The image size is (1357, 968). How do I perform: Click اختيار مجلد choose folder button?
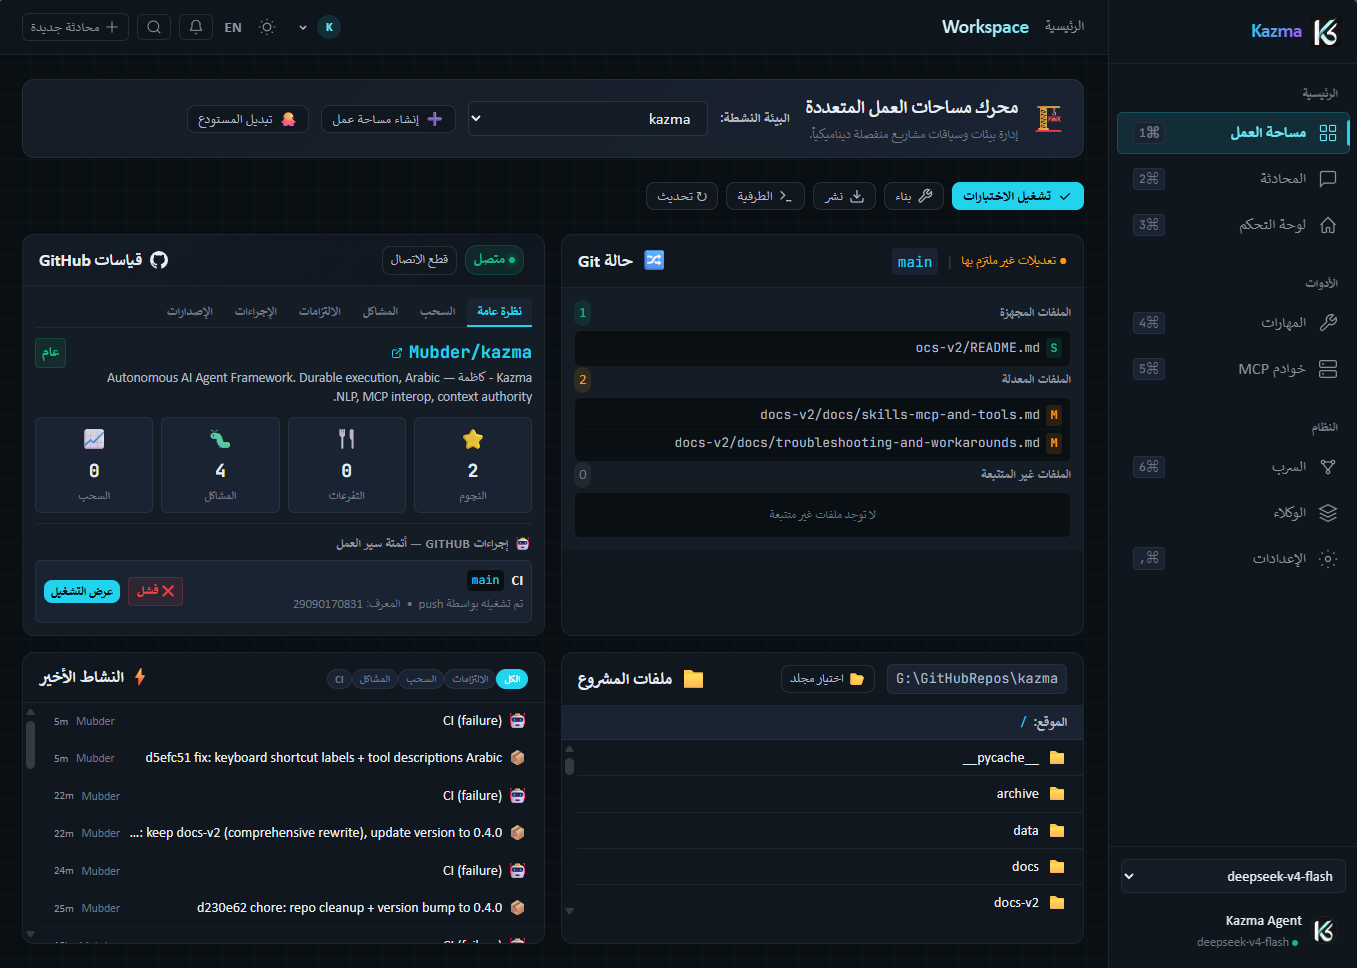click(828, 679)
